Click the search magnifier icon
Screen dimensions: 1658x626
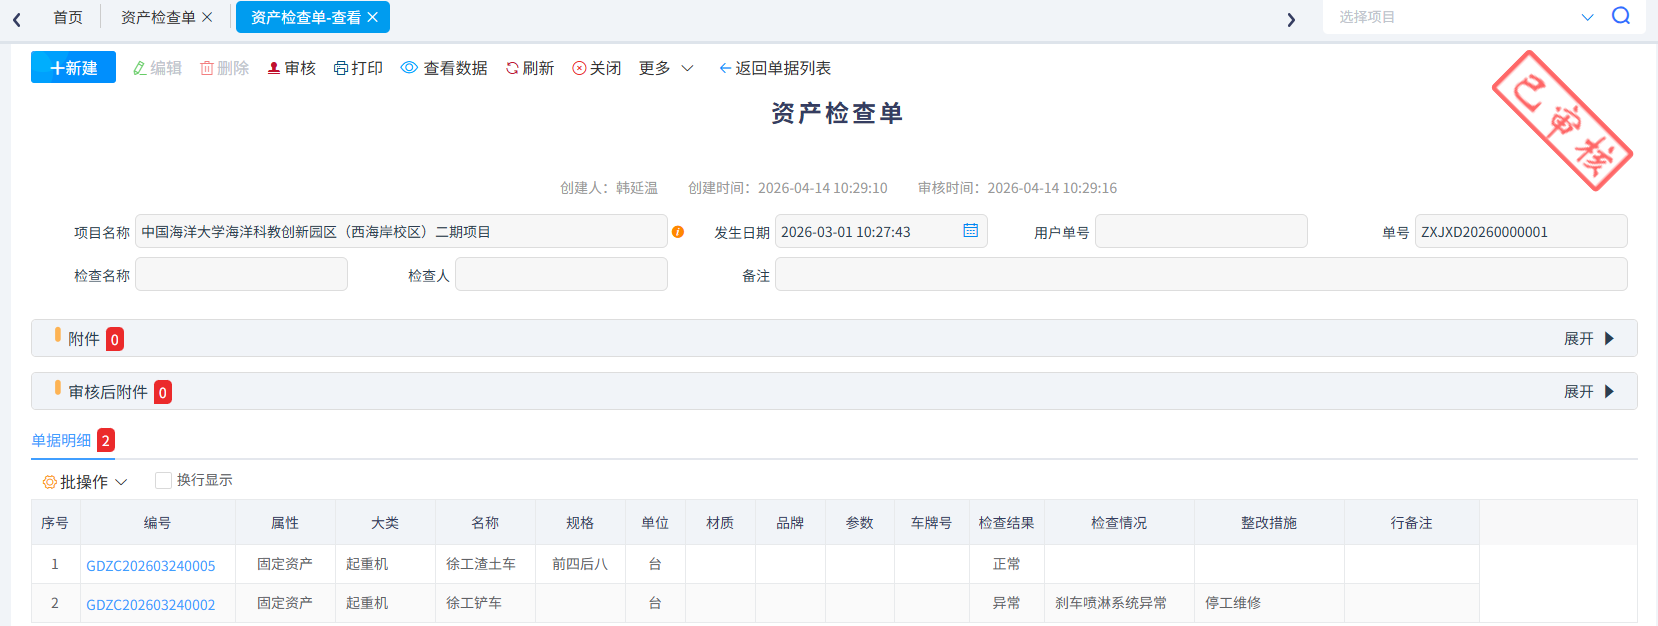(1621, 16)
